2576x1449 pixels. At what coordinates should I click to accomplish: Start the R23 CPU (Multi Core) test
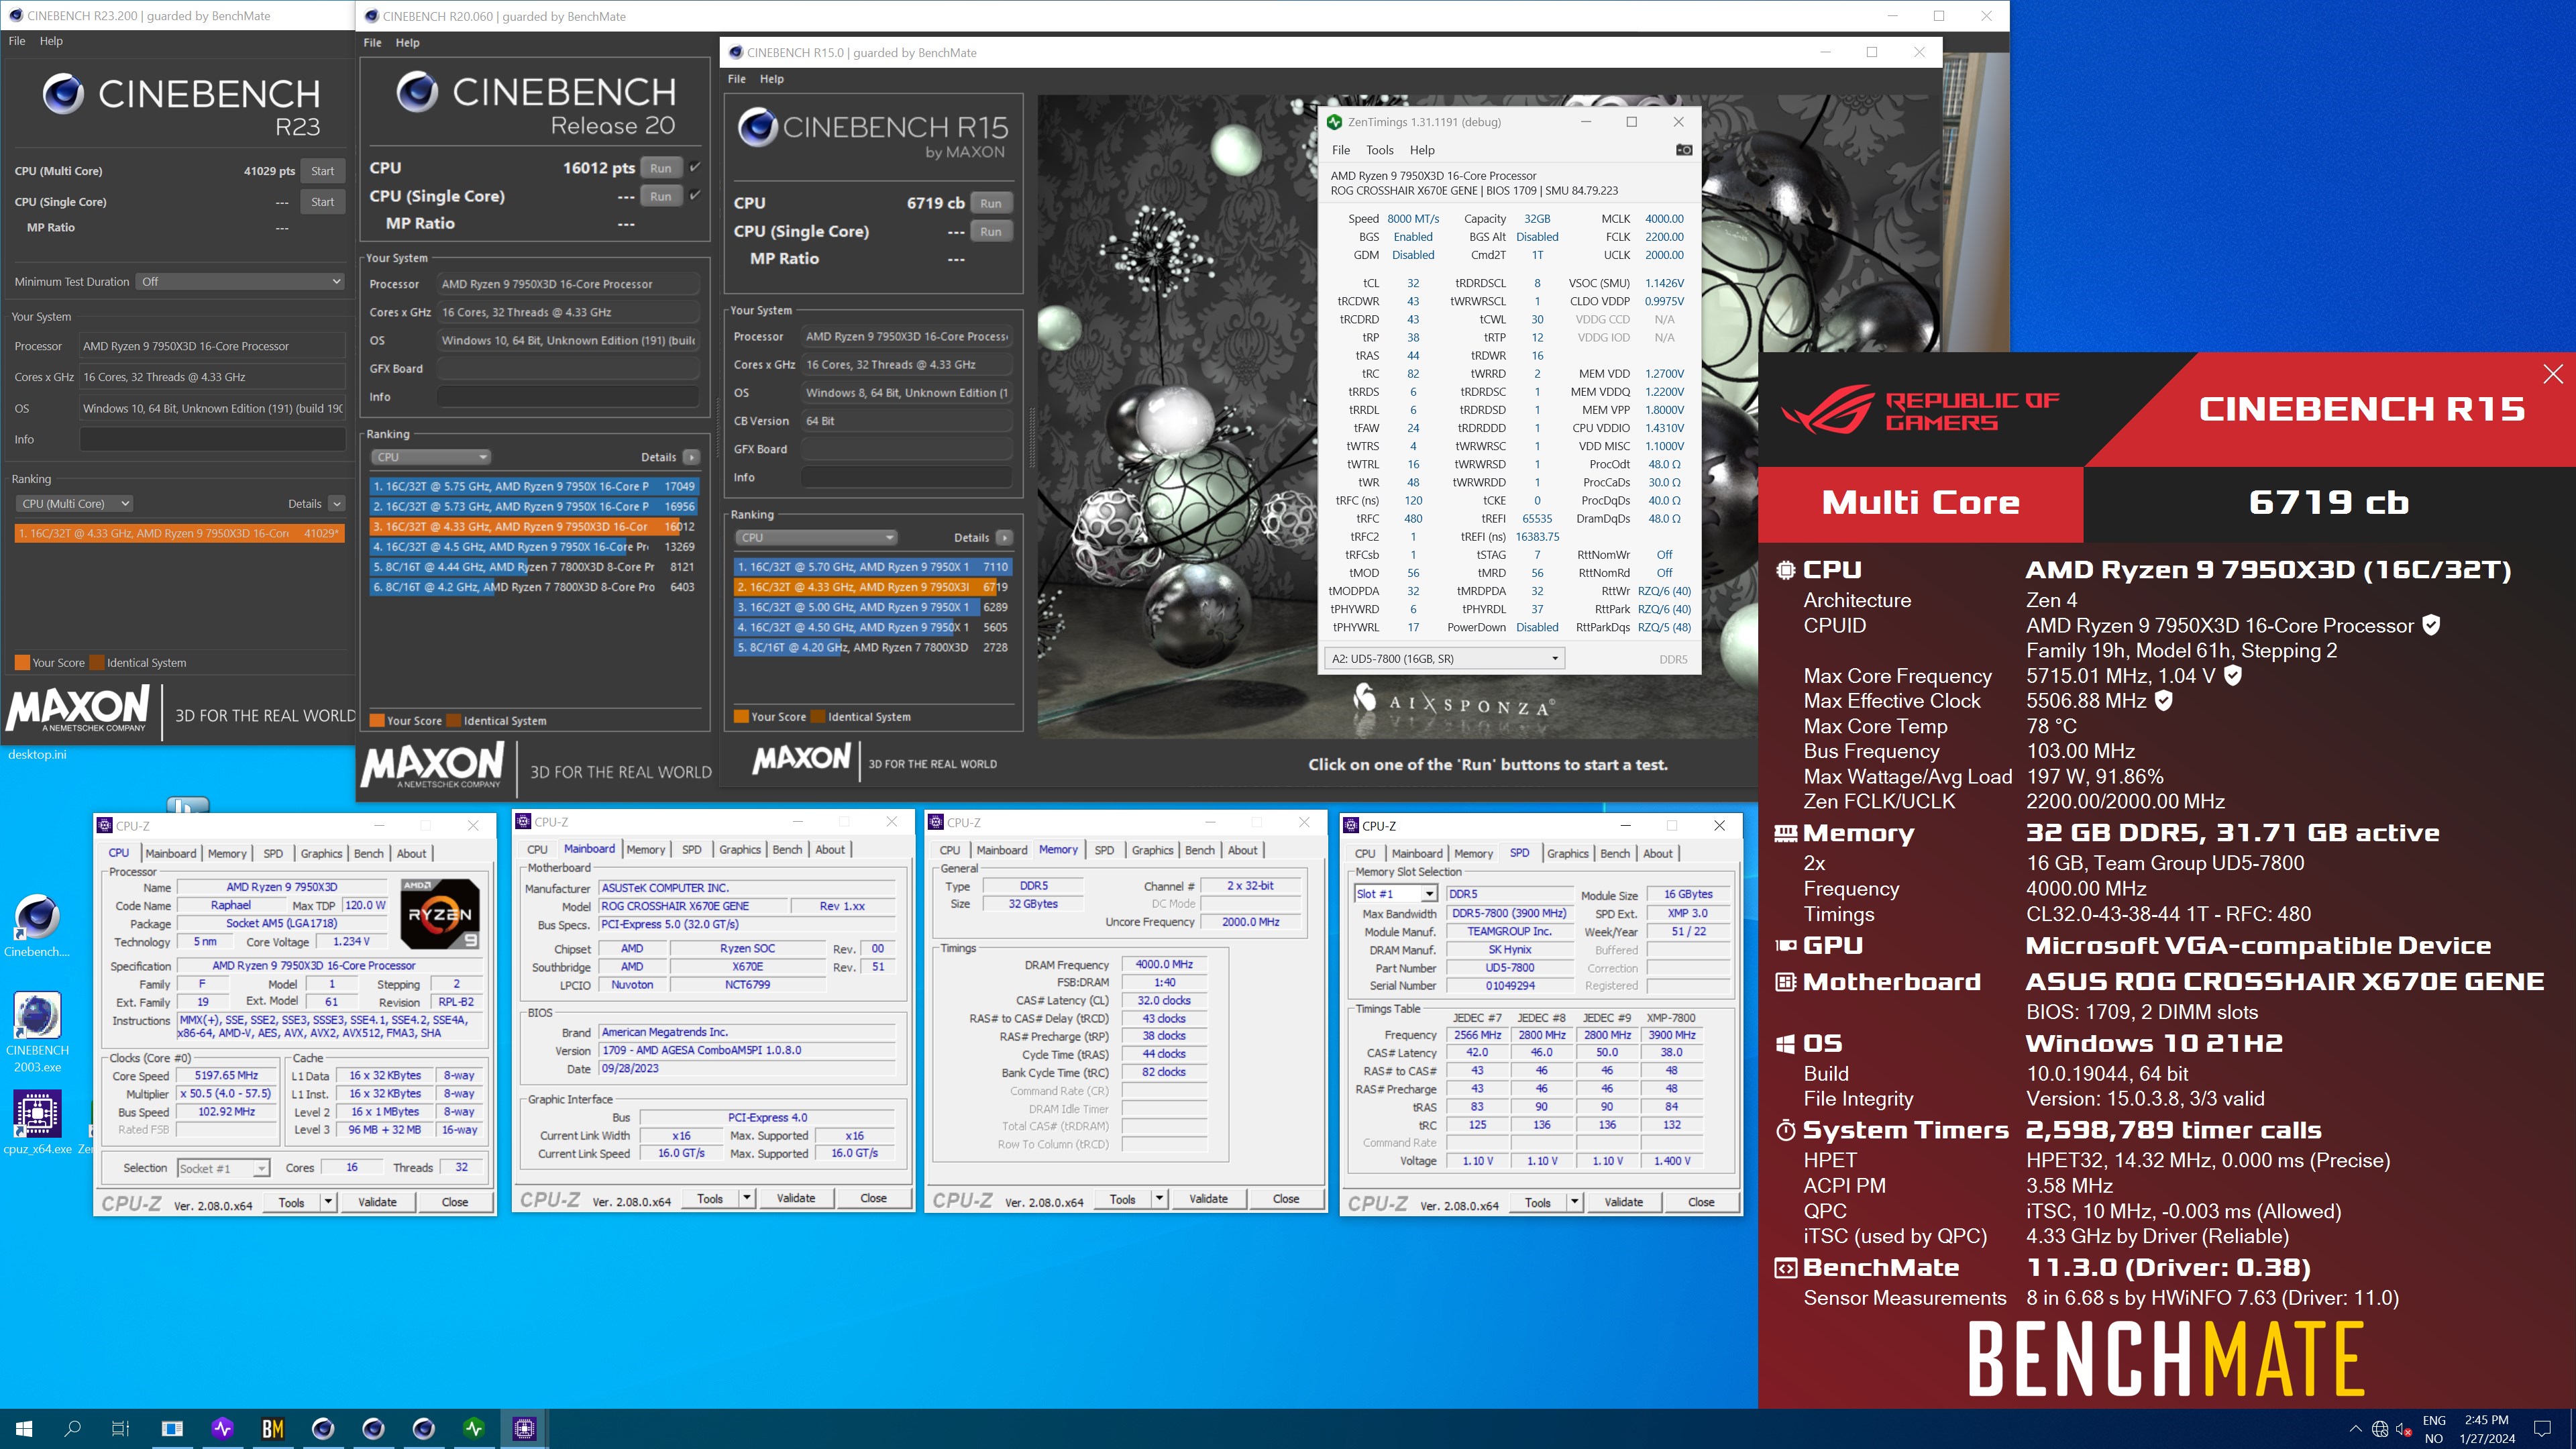[322, 171]
